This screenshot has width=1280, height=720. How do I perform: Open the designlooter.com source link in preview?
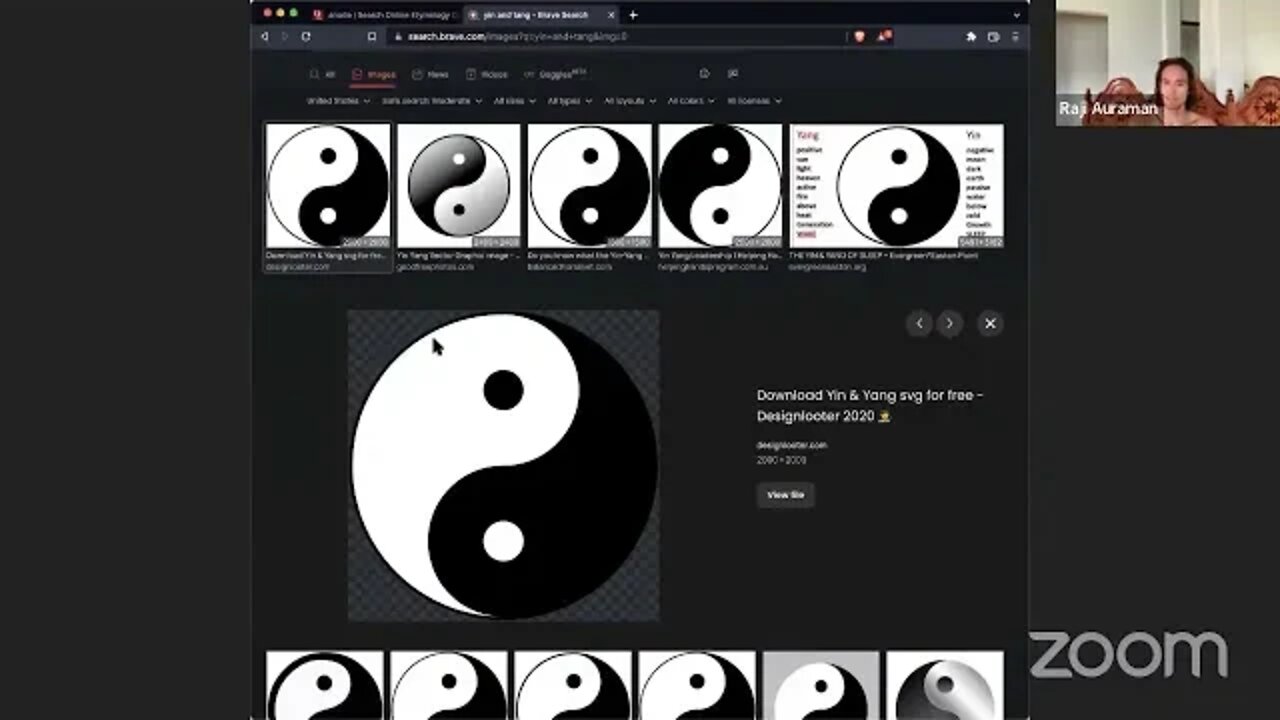point(792,445)
